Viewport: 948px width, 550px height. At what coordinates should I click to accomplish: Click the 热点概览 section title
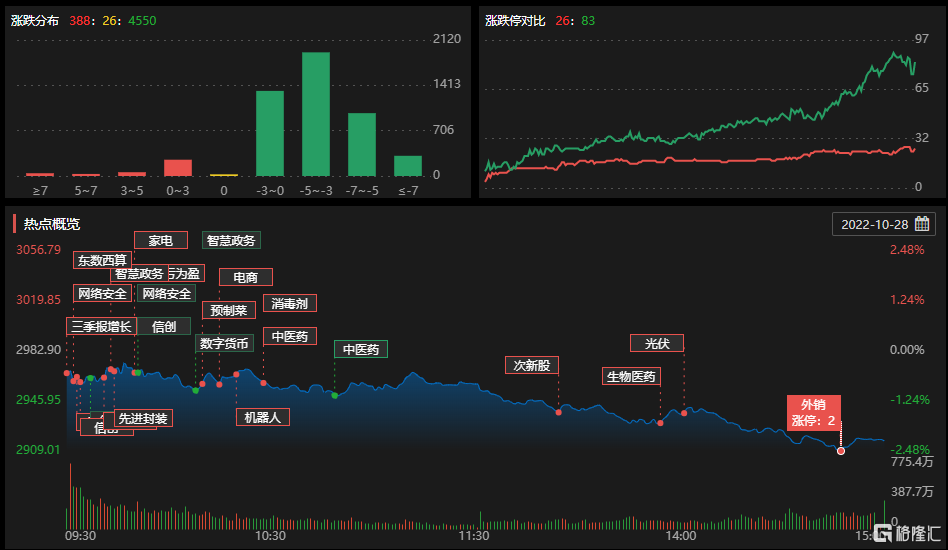[x=51, y=224]
